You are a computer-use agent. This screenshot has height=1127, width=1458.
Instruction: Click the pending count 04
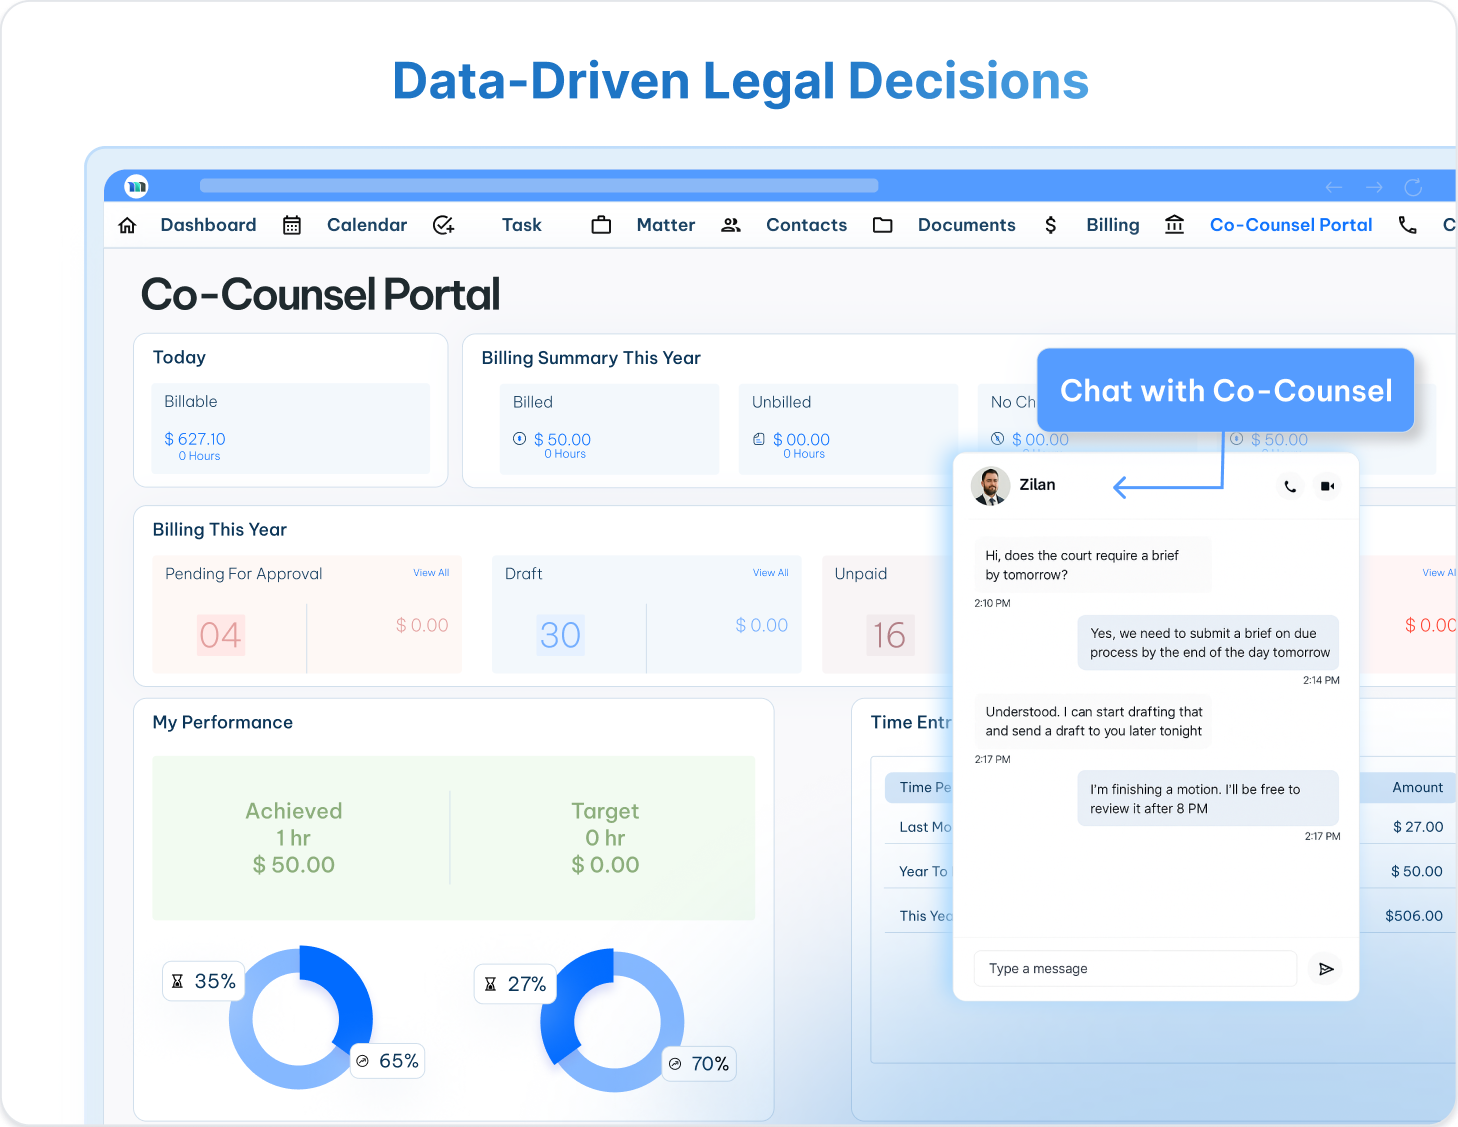point(221,635)
